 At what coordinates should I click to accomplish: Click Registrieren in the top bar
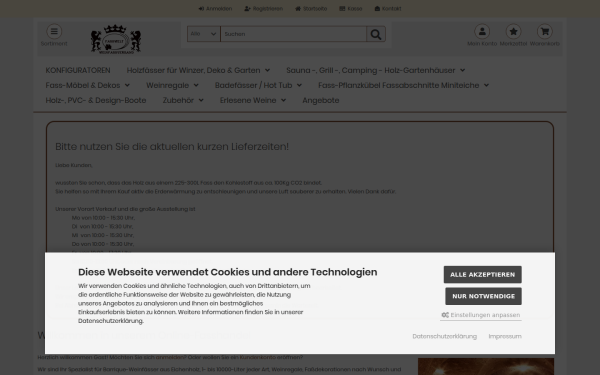pos(264,8)
